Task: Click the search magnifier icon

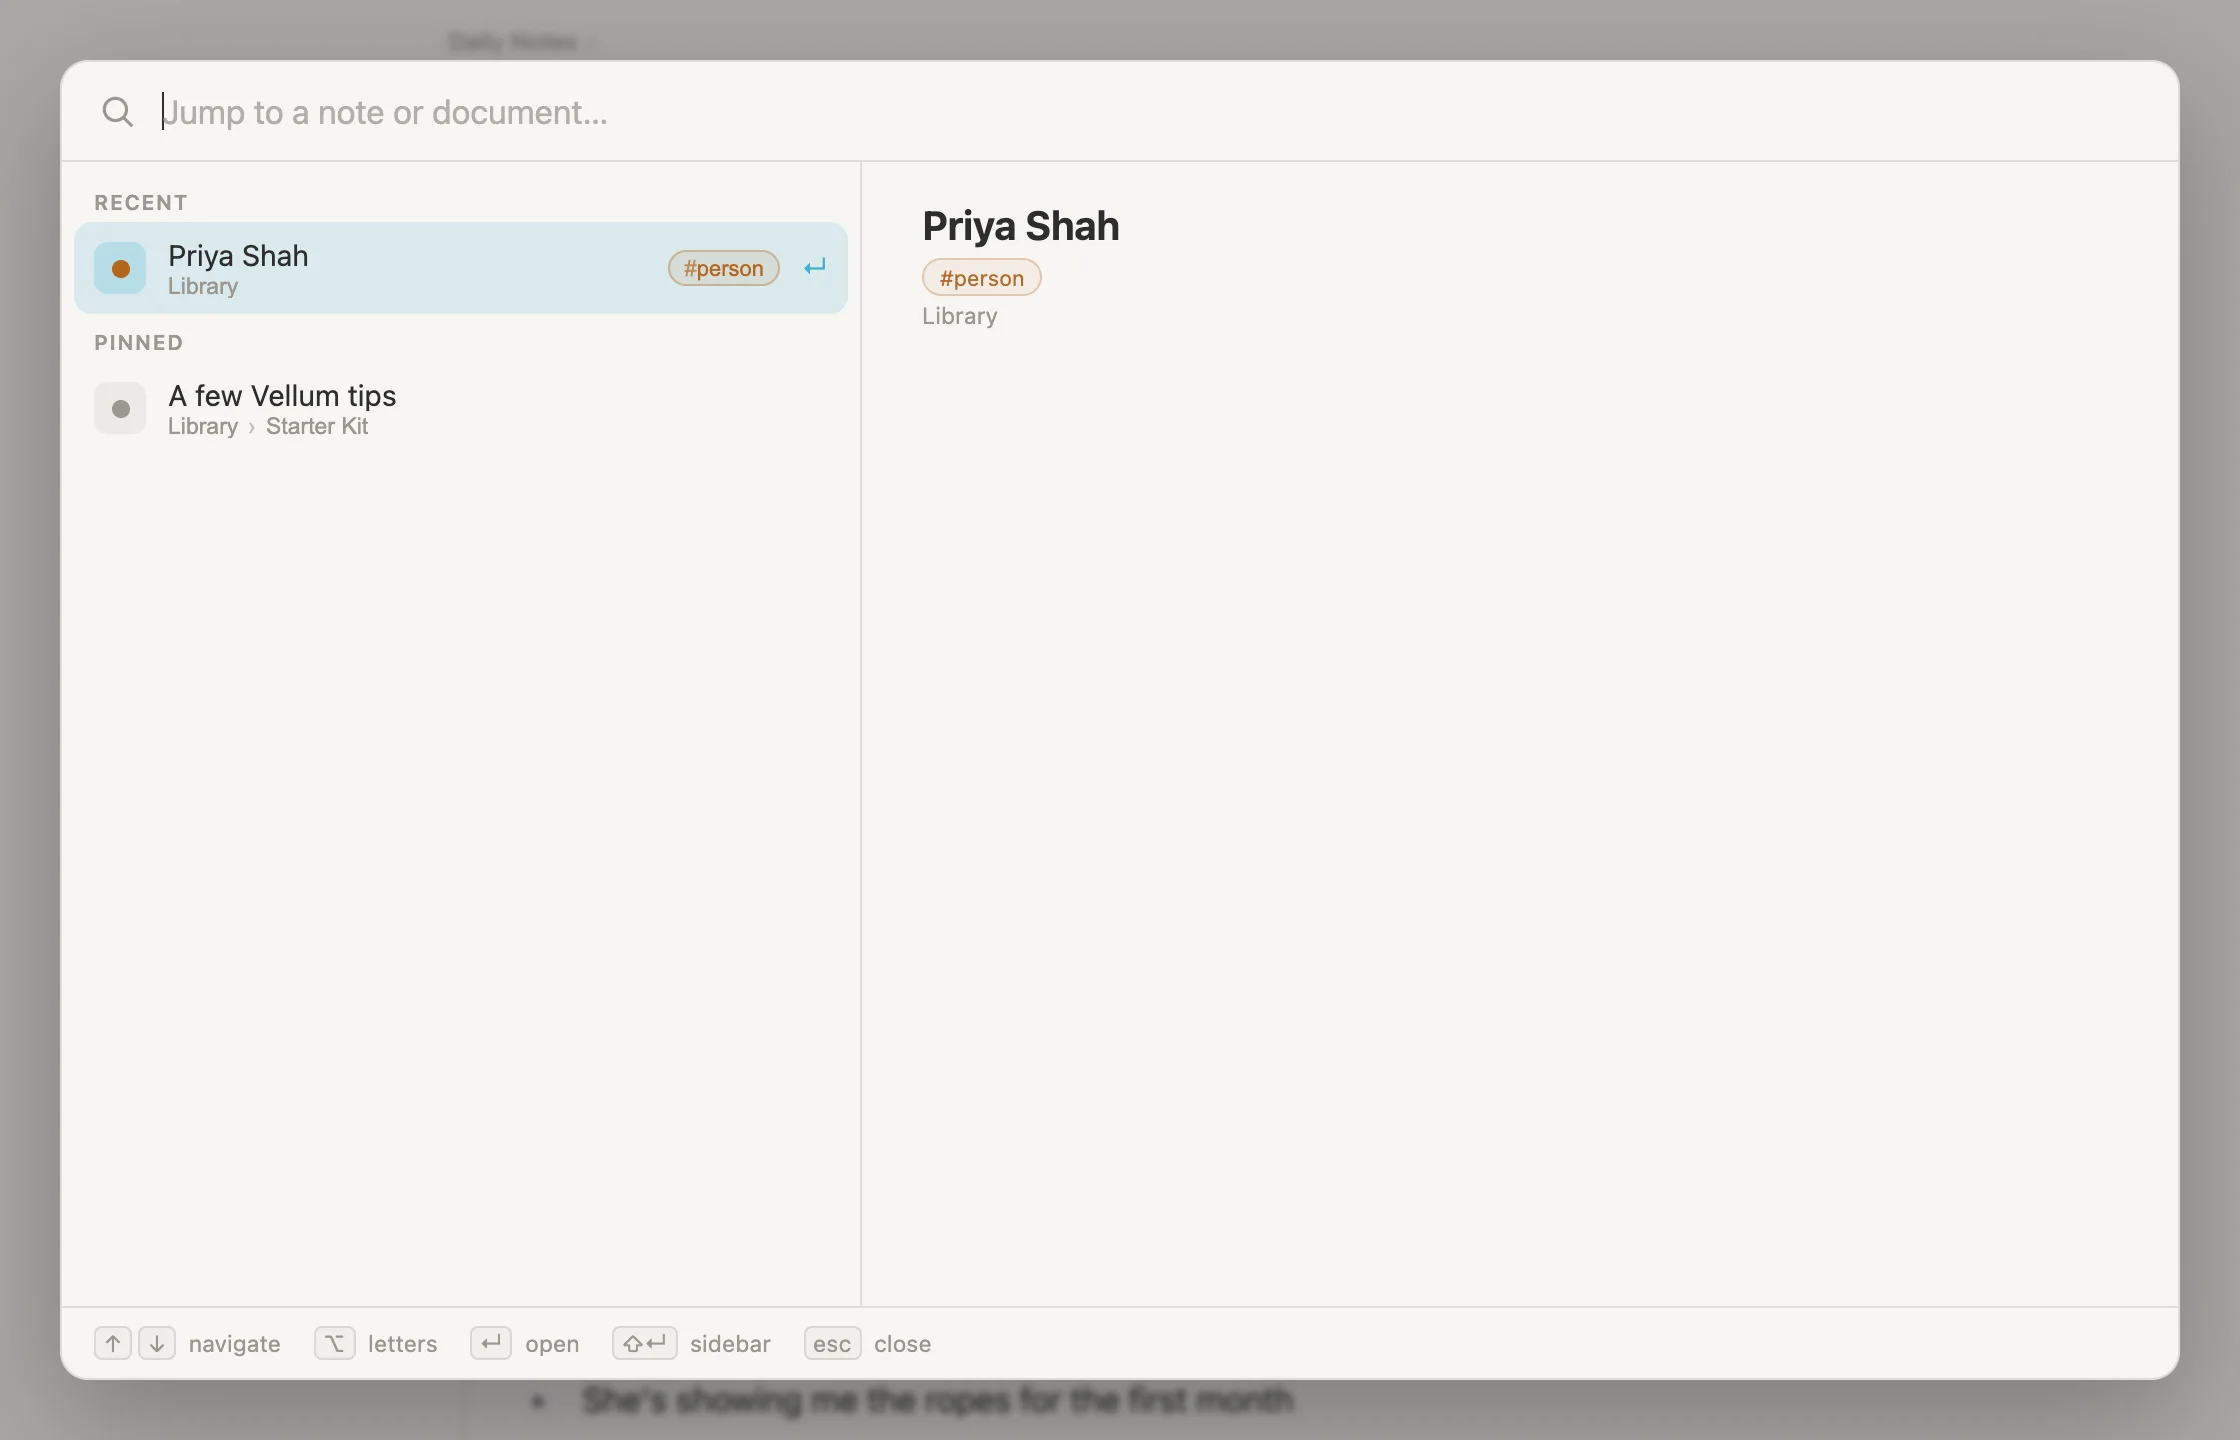Action: 117,112
